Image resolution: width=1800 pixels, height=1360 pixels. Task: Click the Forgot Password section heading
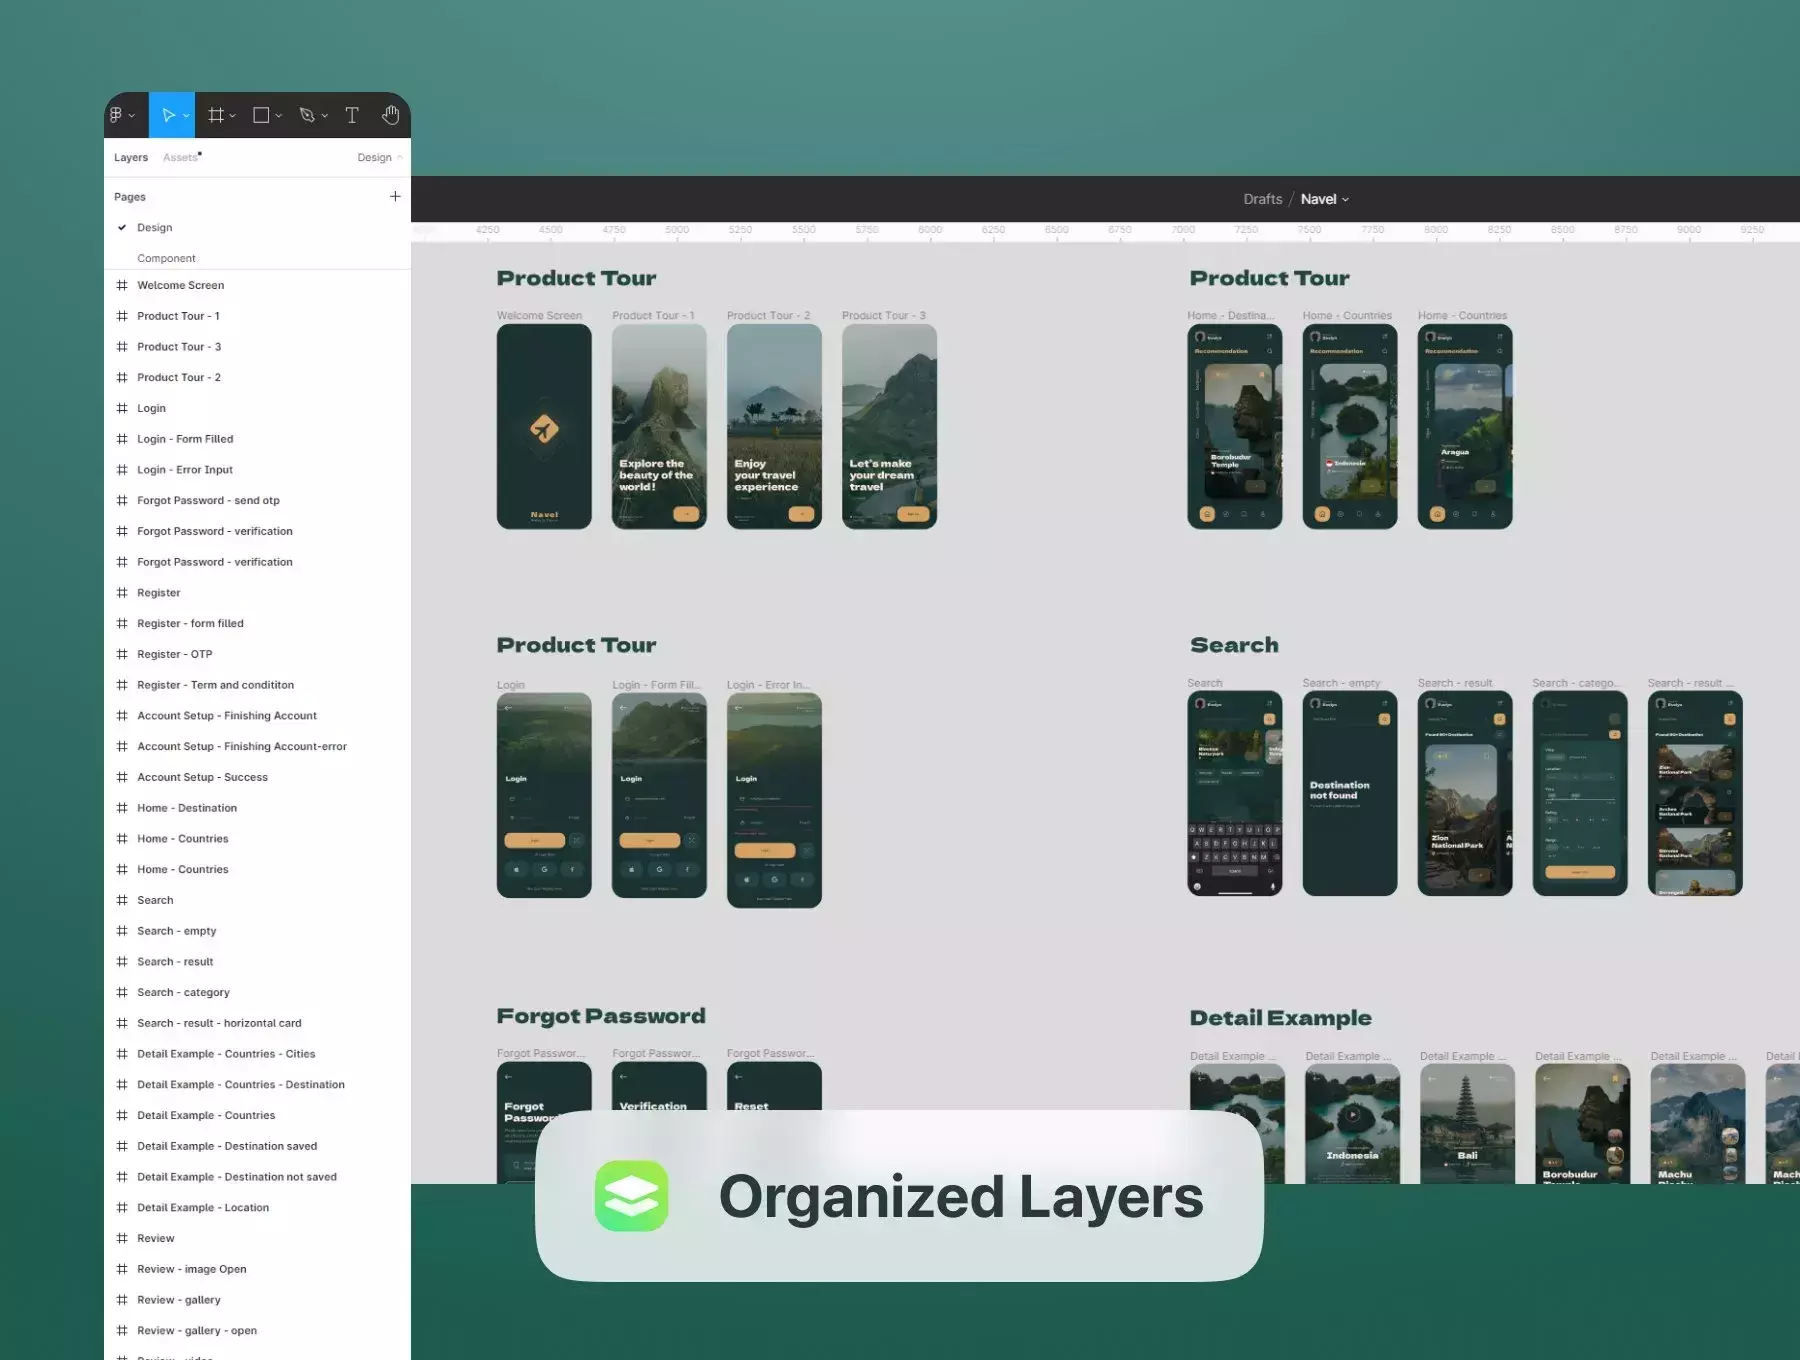pos(601,1016)
